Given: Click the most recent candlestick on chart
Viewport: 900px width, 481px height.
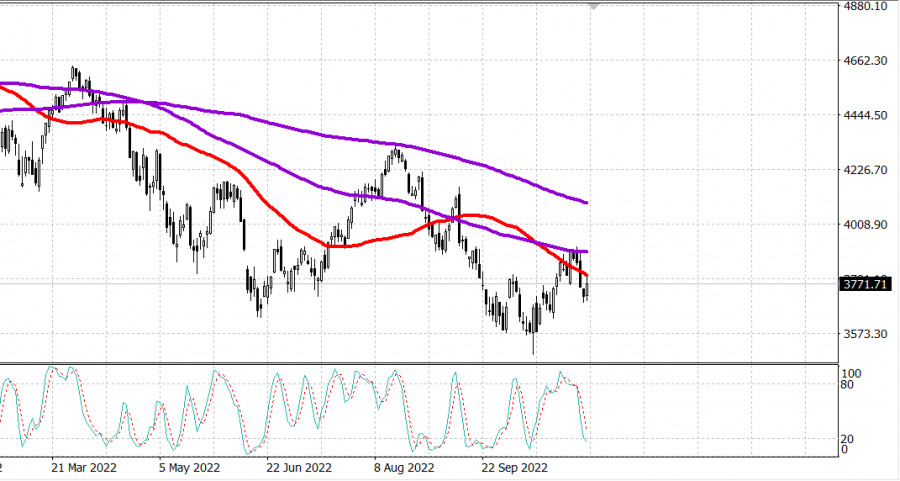Looking at the screenshot, I should (587, 291).
